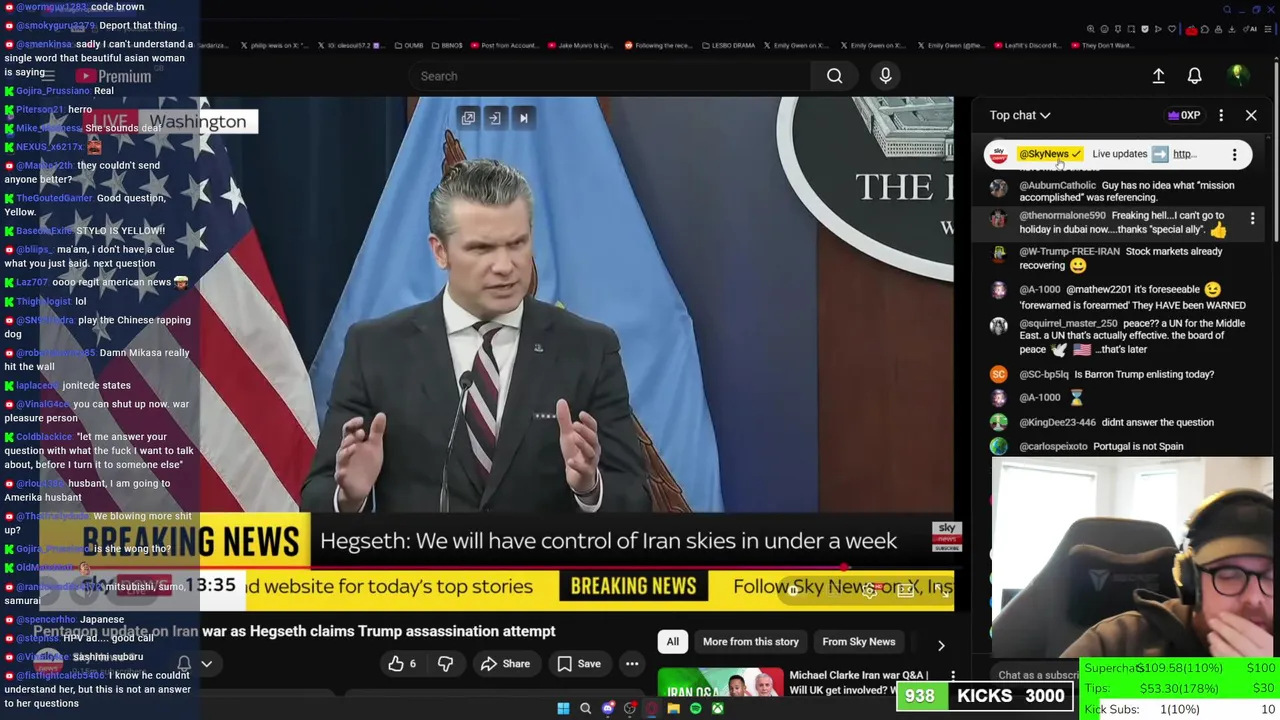This screenshot has width=1280, height=720.
Task: Save the video to a playlist
Action: click(x=578, y=664)
